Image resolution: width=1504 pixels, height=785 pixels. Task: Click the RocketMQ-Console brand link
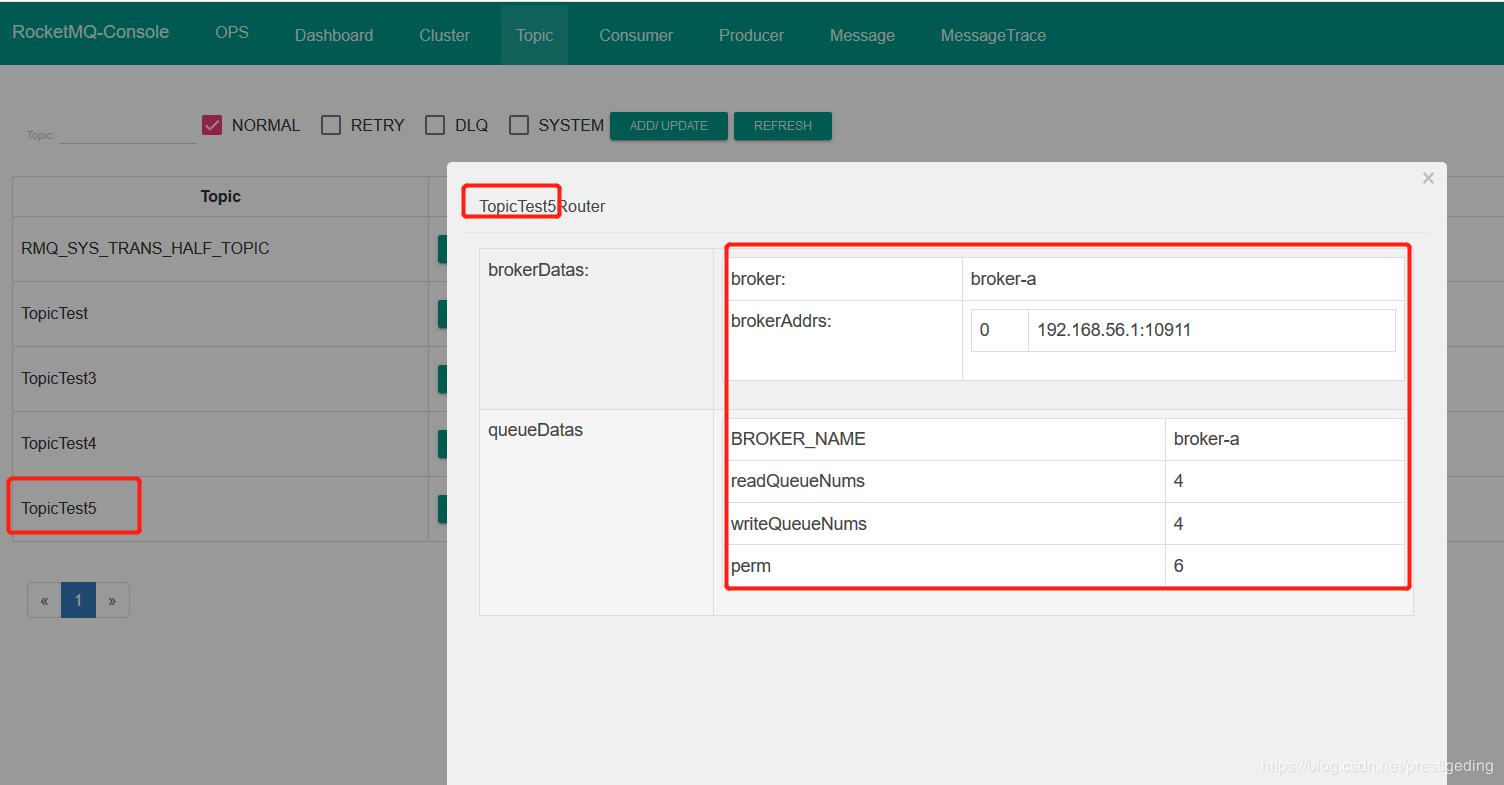pyautogui.click(x=91, y=32)
